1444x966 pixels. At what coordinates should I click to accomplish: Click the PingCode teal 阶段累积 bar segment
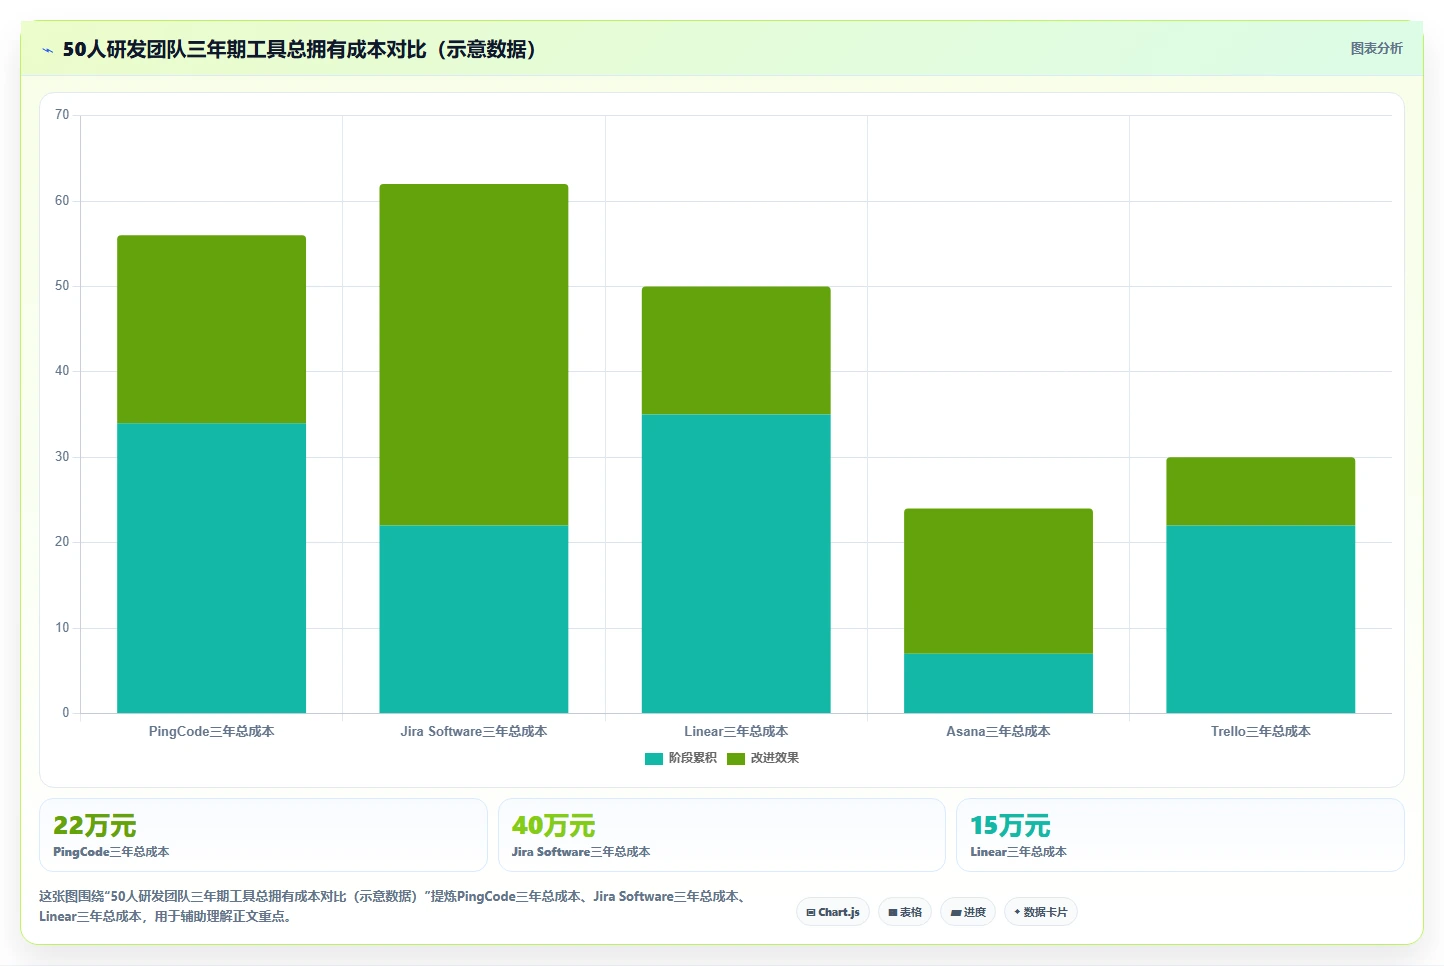point(212,568)
